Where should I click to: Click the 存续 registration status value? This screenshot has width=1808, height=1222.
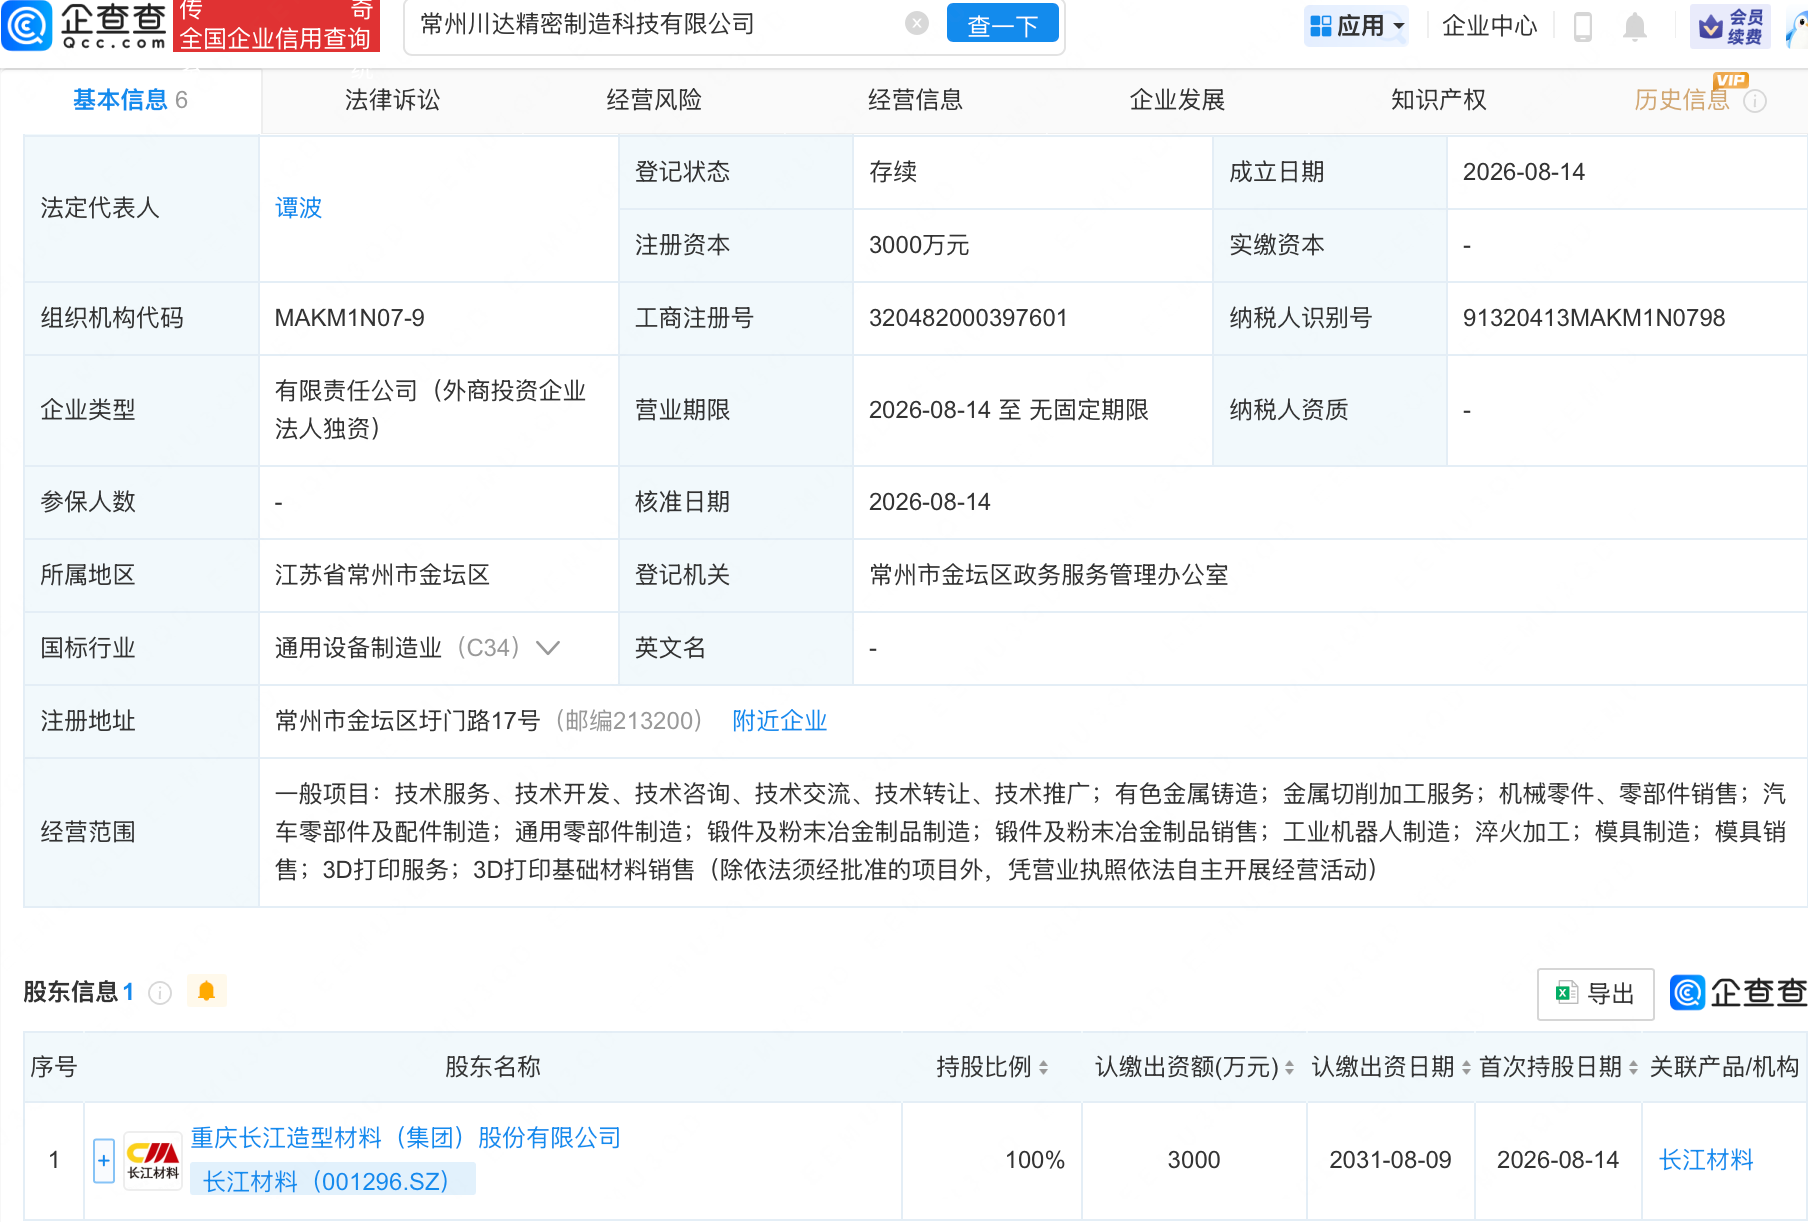(x=893, y=172)
